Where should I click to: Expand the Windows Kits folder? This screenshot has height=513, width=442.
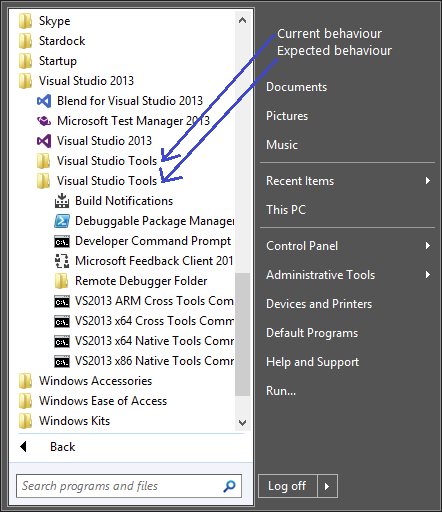pos(74,421)
